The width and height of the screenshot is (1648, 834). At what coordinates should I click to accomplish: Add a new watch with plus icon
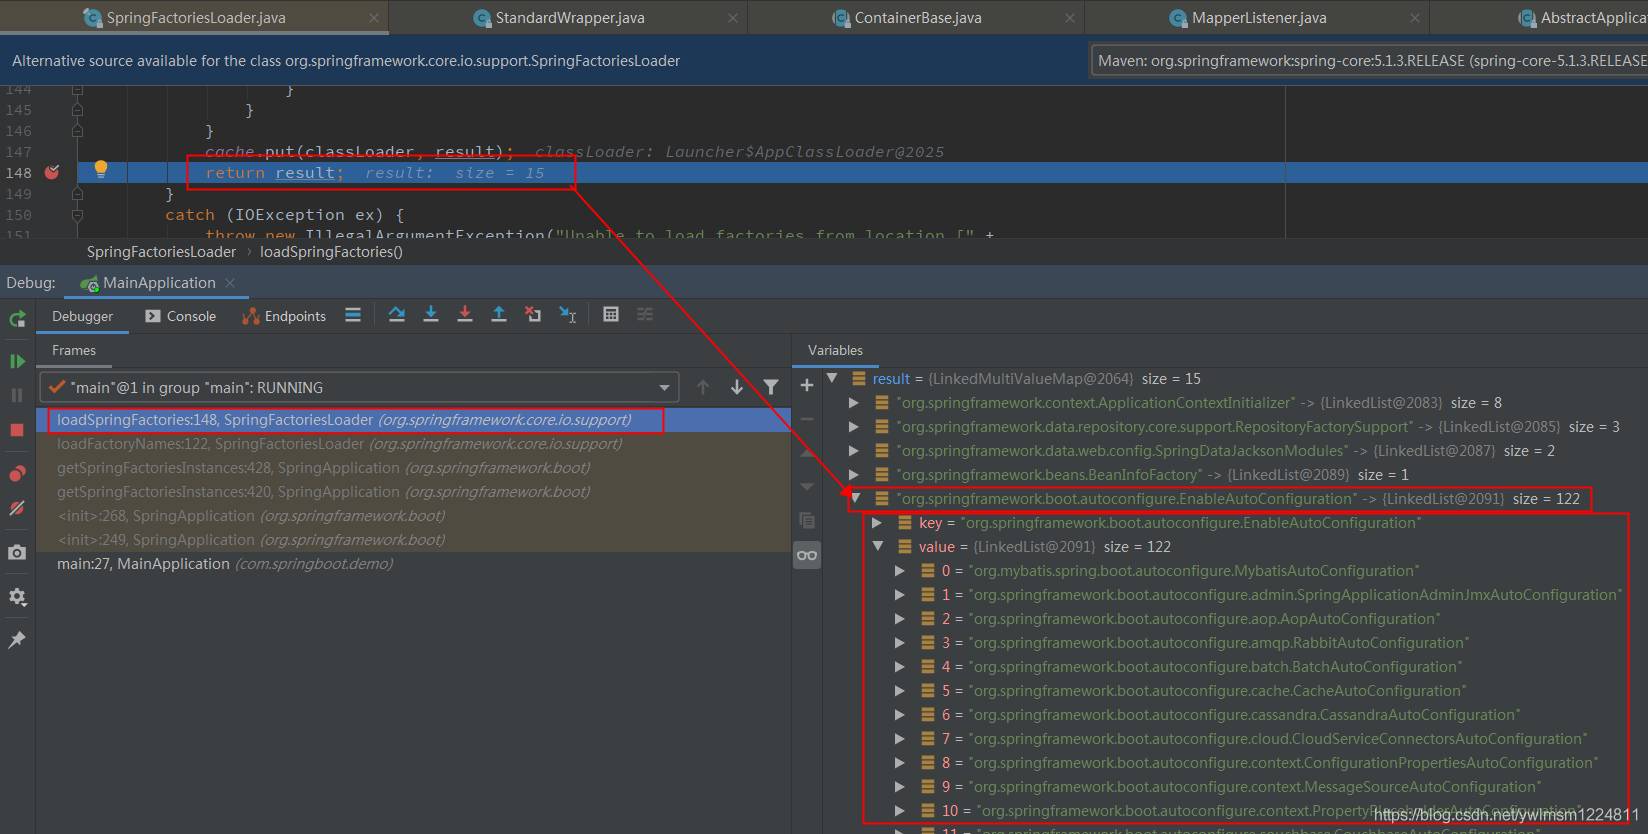(x=807, y=385)
